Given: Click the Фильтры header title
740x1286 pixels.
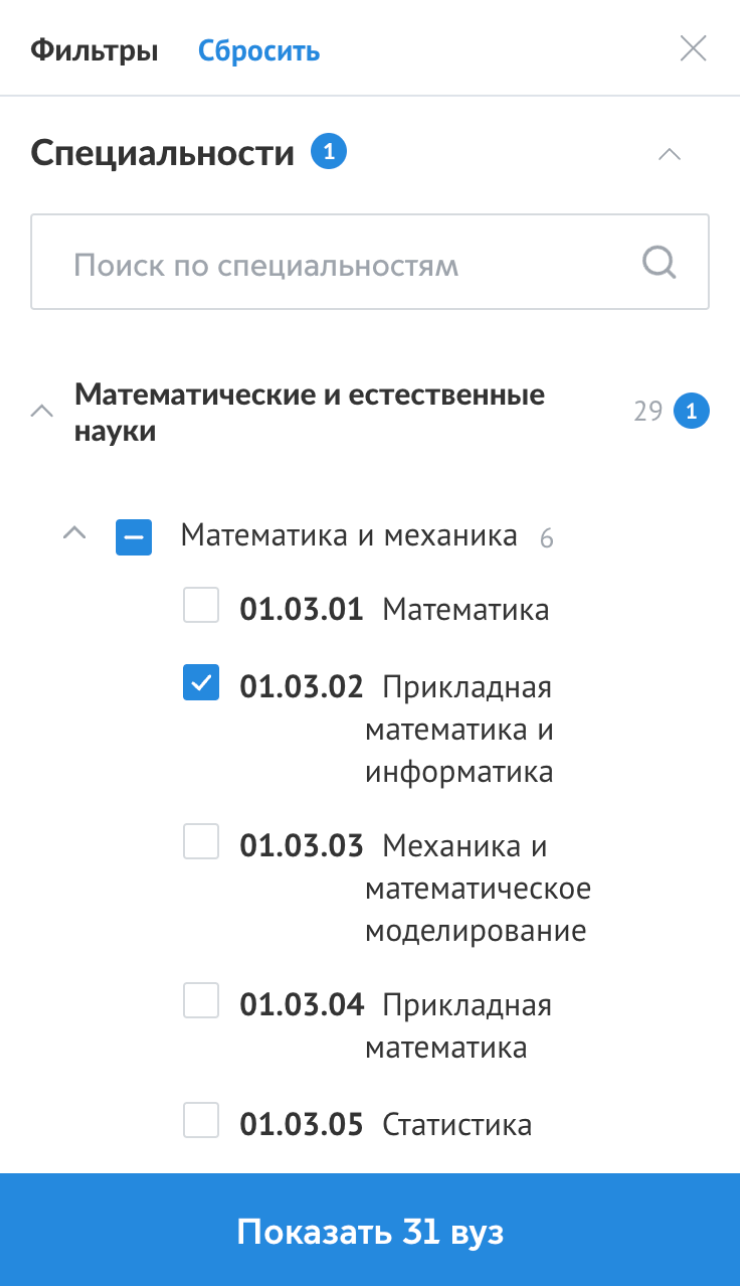Looking at the screenshot, I should [x=94, y=51].
